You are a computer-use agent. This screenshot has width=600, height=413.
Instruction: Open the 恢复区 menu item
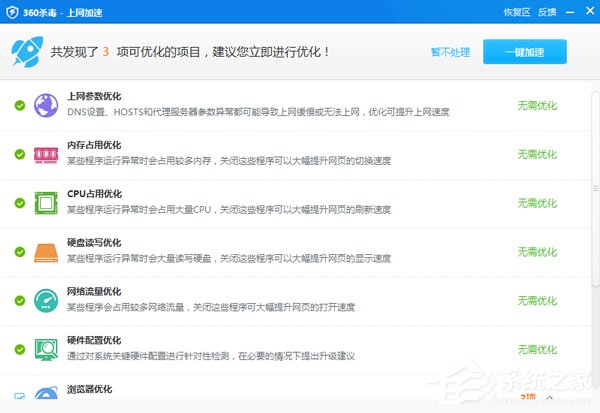514,13
